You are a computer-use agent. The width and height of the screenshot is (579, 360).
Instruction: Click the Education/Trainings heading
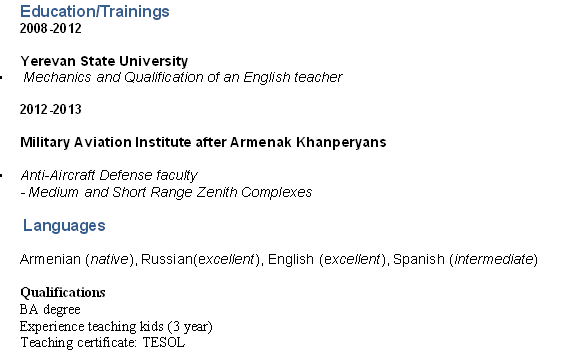95,11
